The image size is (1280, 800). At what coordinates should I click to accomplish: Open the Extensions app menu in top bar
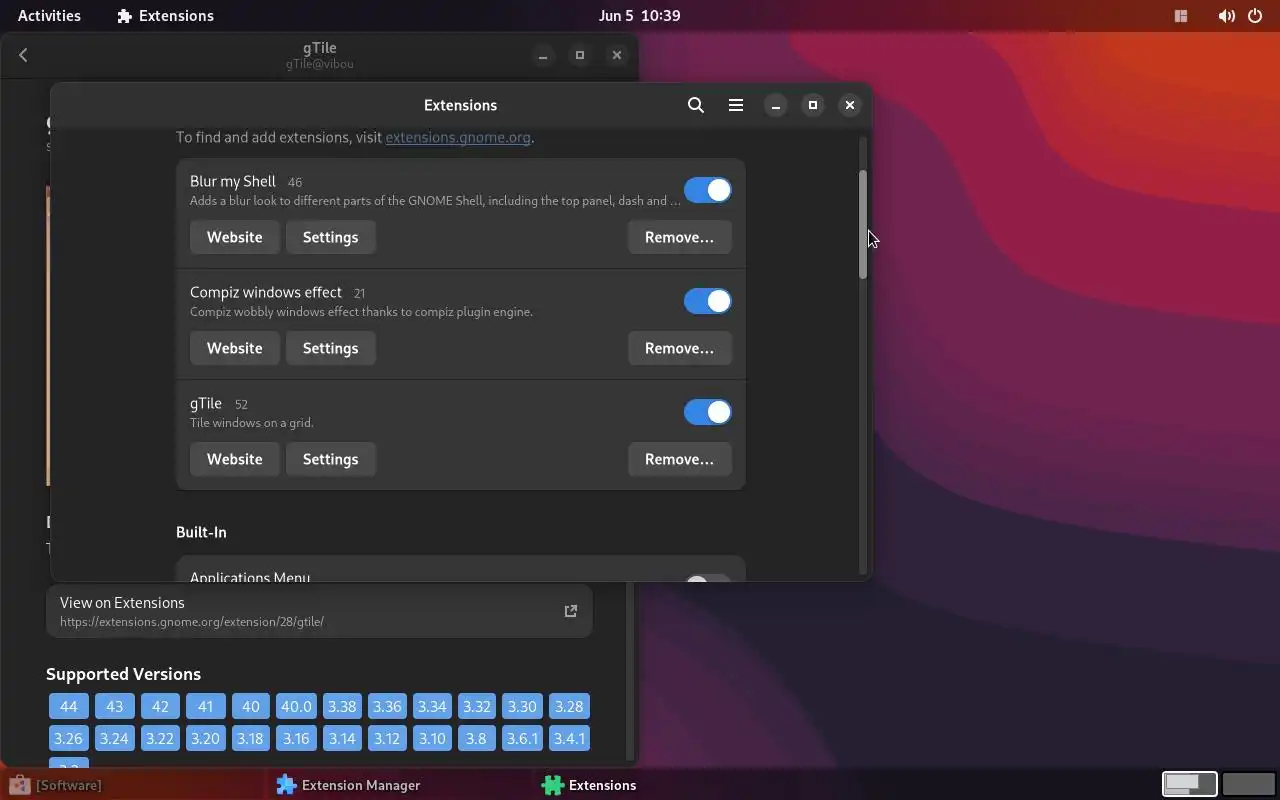[x=165, y=16]
